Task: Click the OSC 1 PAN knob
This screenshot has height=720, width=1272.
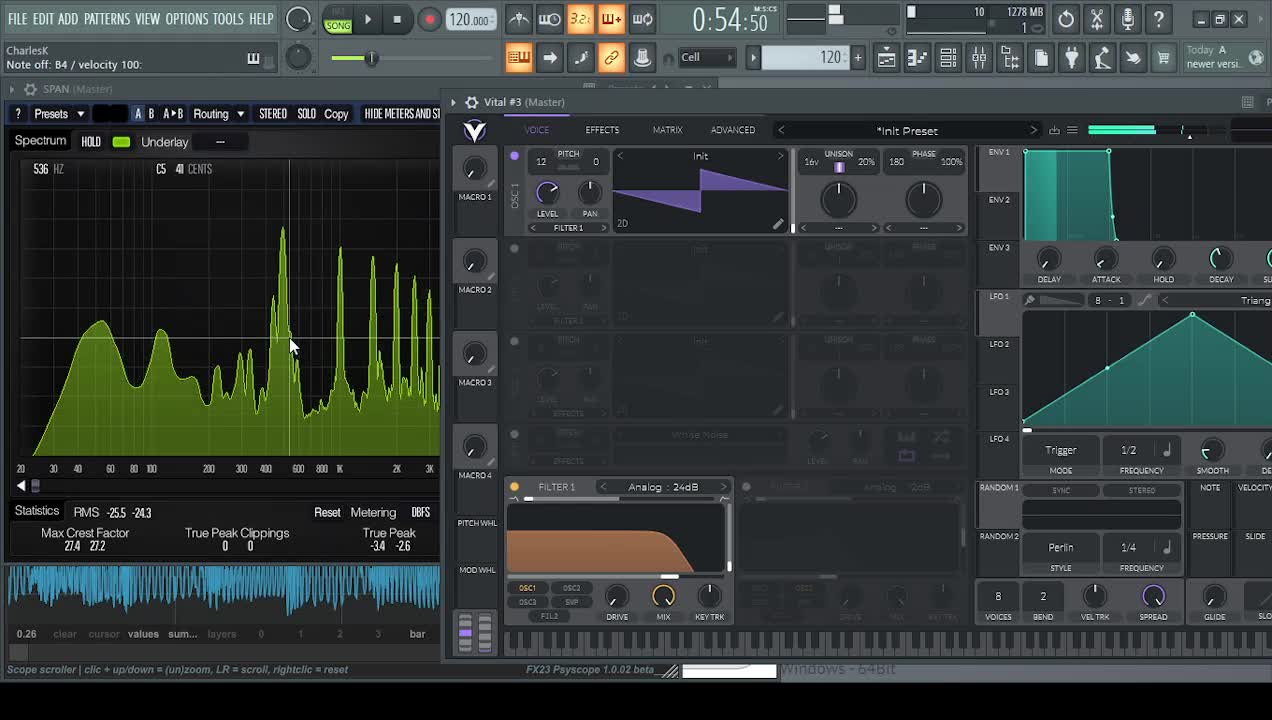Action: click(x=590, y=192)
